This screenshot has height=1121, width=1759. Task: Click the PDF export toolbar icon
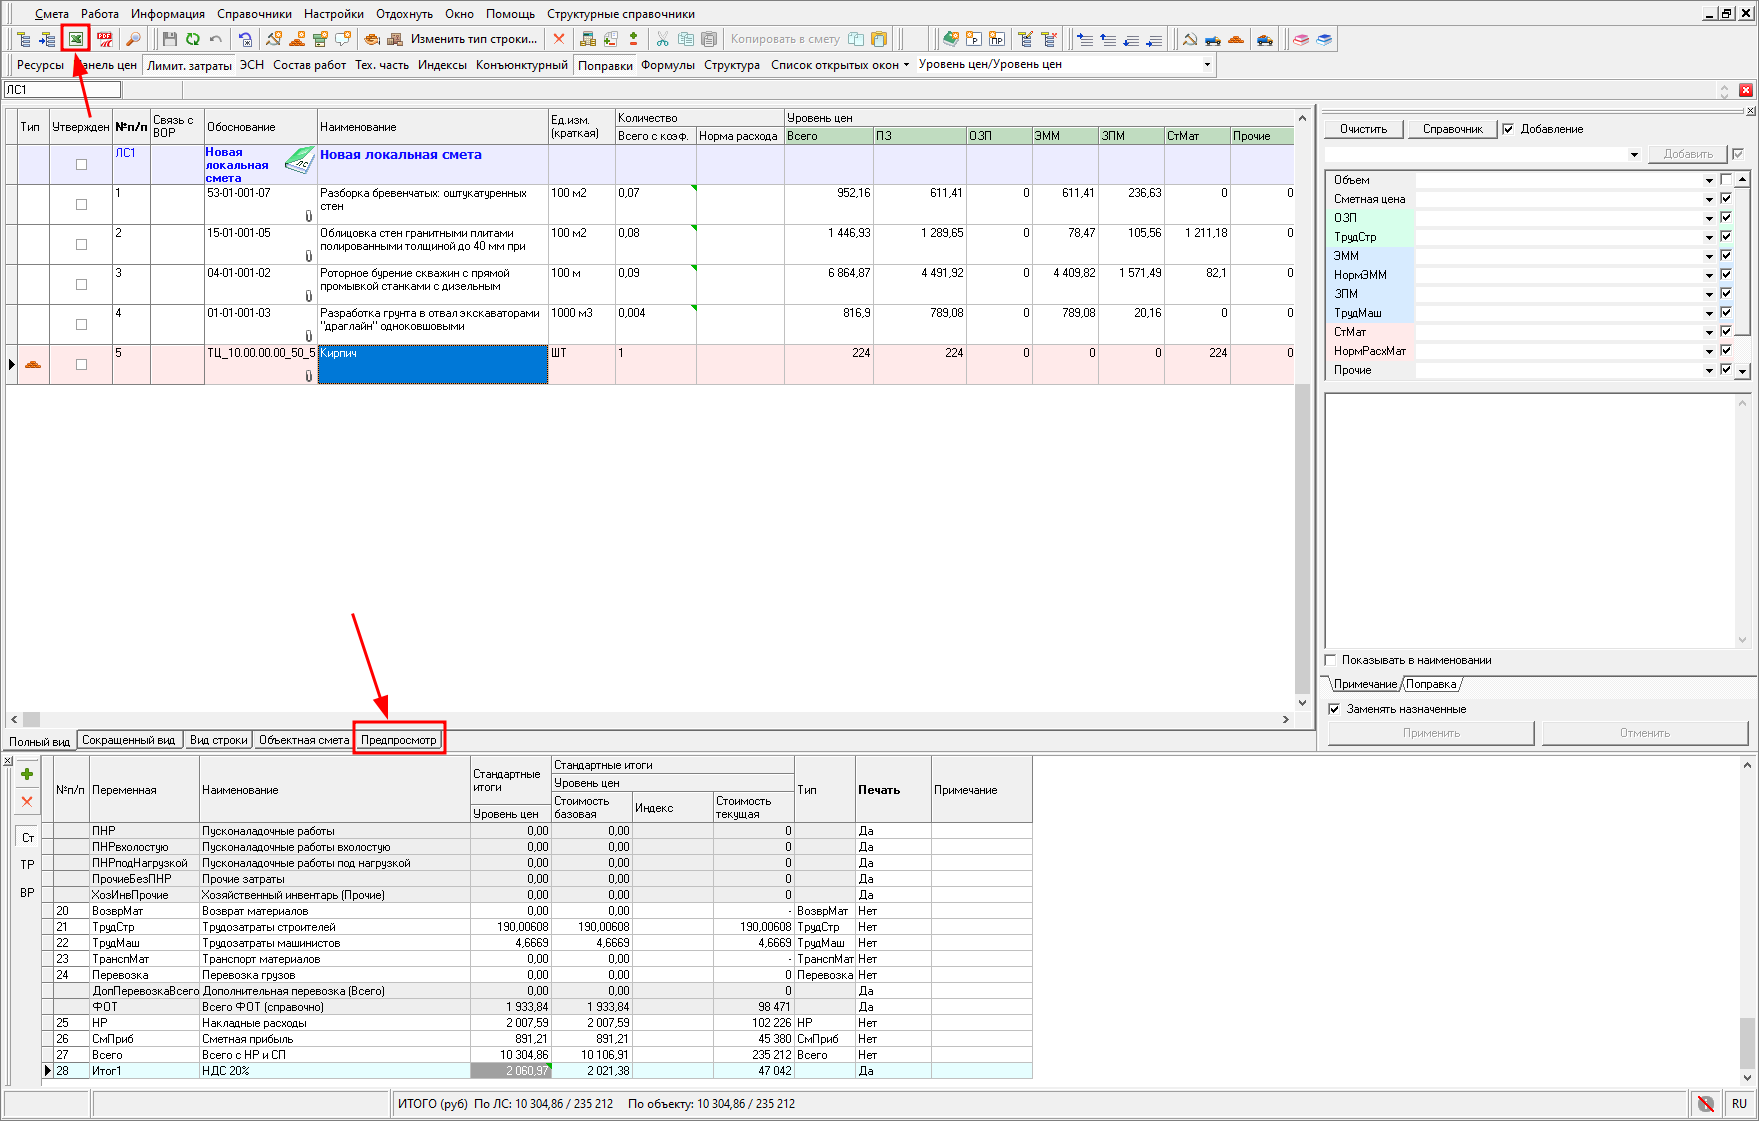pyautogui.click(x=104, y=39)
